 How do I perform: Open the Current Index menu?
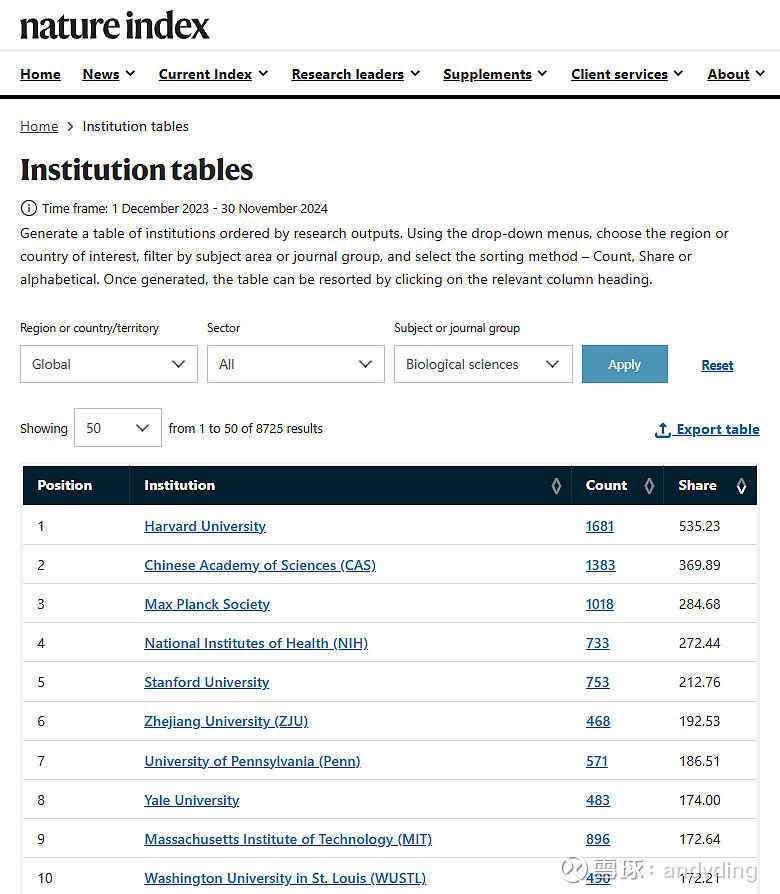[x=213, y=74]
